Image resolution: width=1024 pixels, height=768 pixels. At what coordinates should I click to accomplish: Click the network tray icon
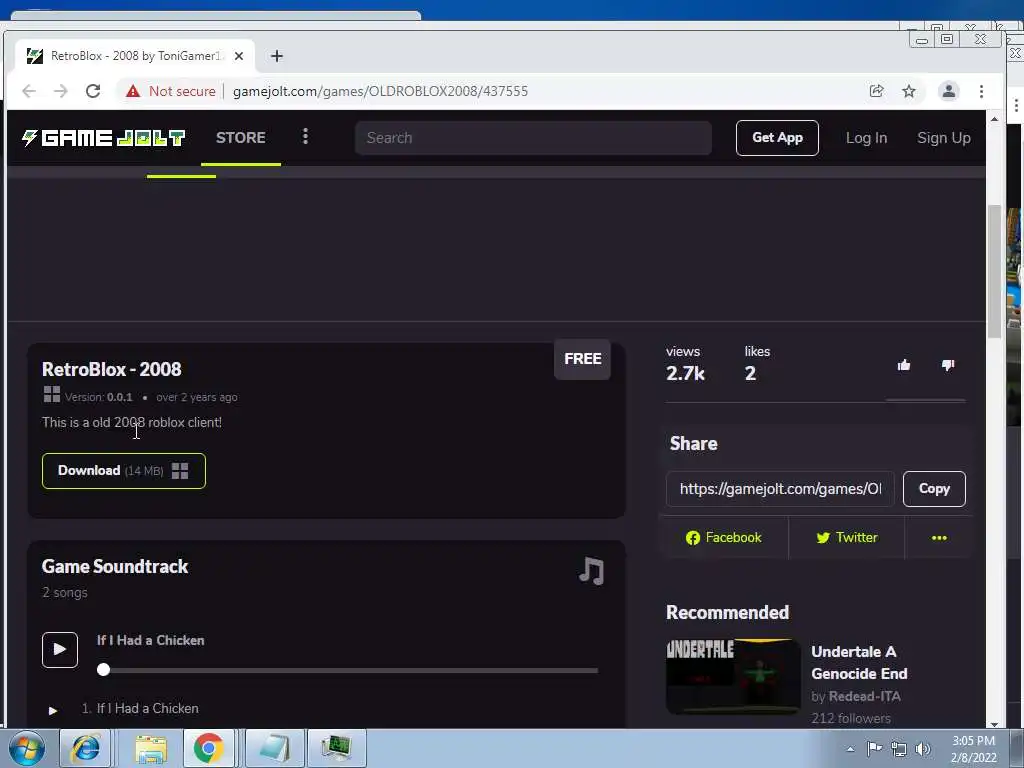click(899, 749)
